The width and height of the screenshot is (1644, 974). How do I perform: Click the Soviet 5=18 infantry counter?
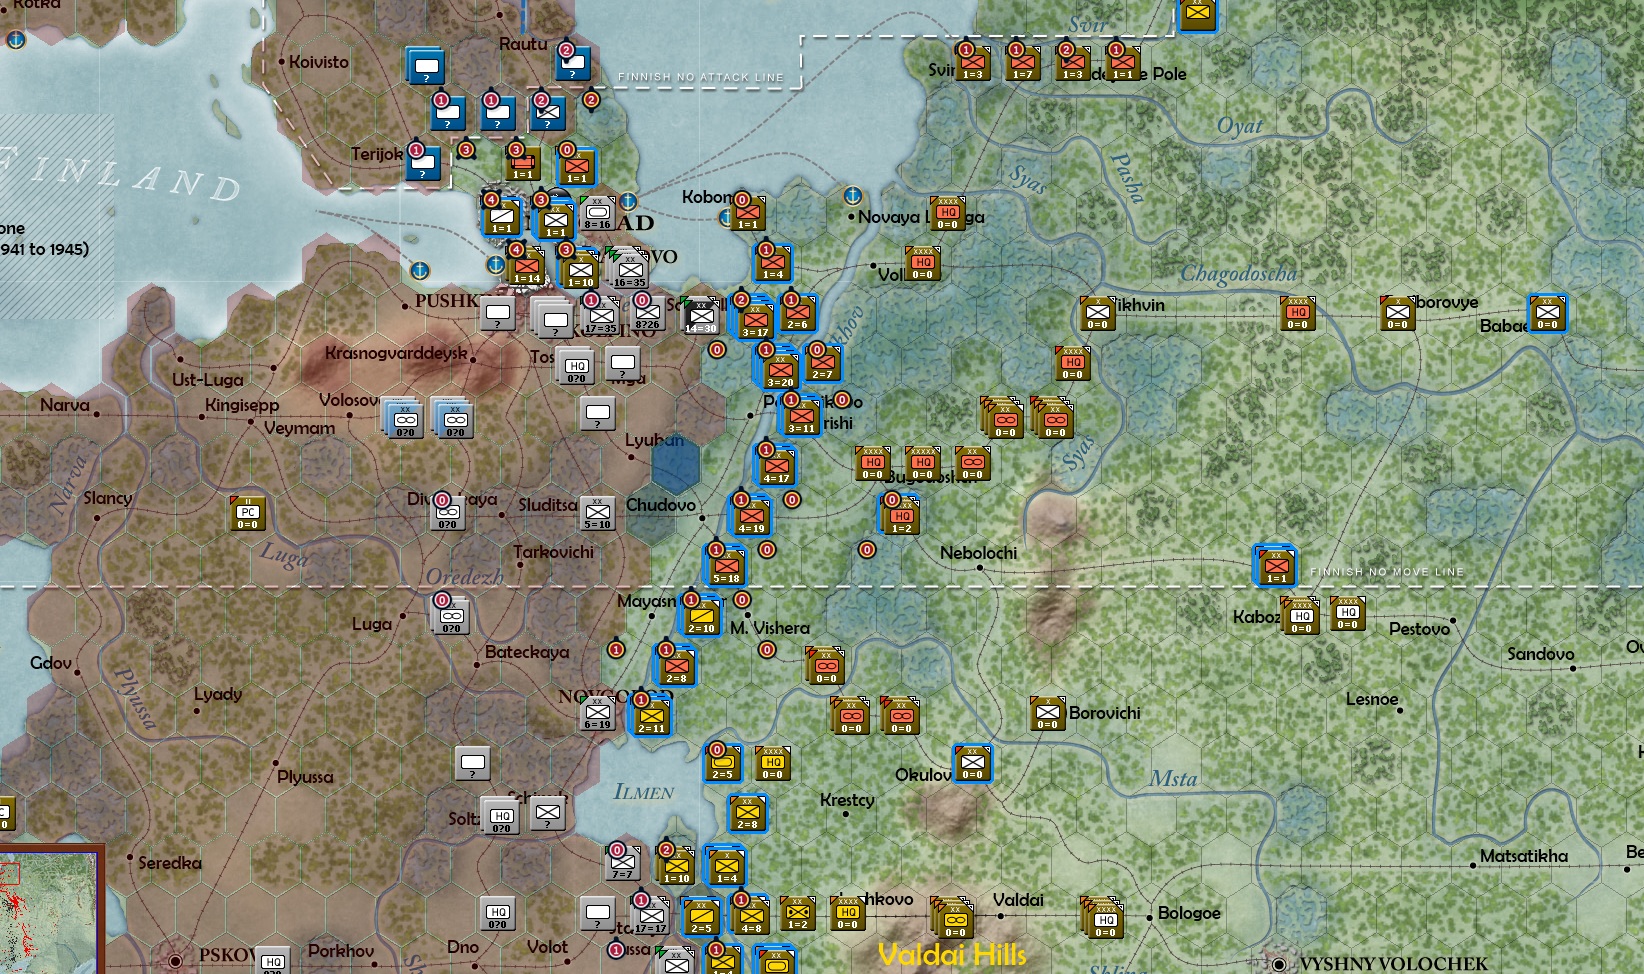[727, 567]
